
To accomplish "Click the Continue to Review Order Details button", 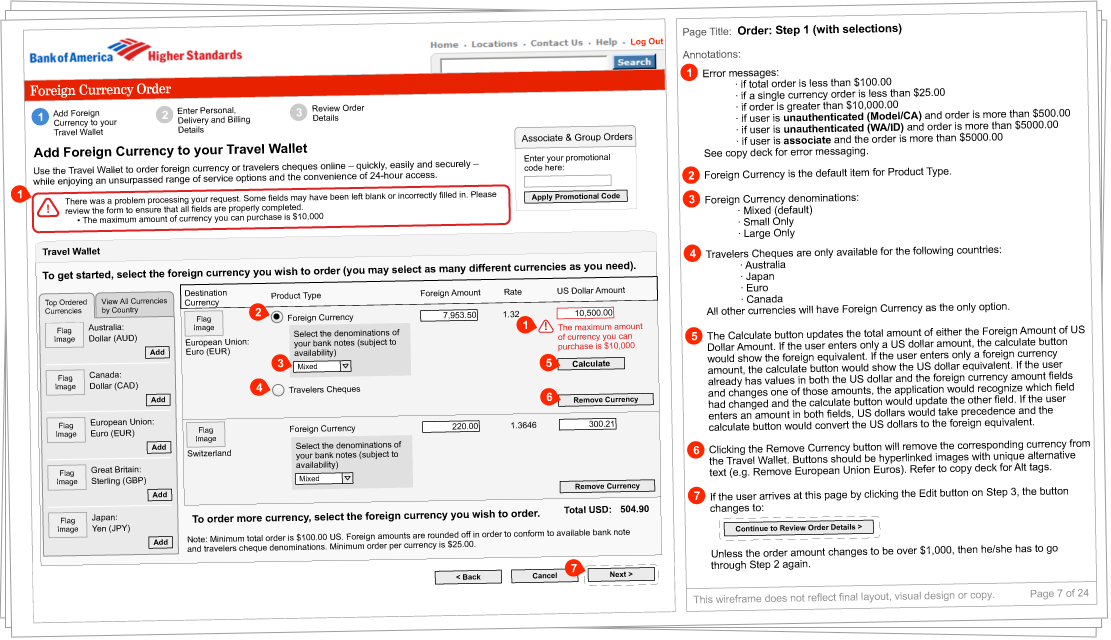I will point(799,527).
